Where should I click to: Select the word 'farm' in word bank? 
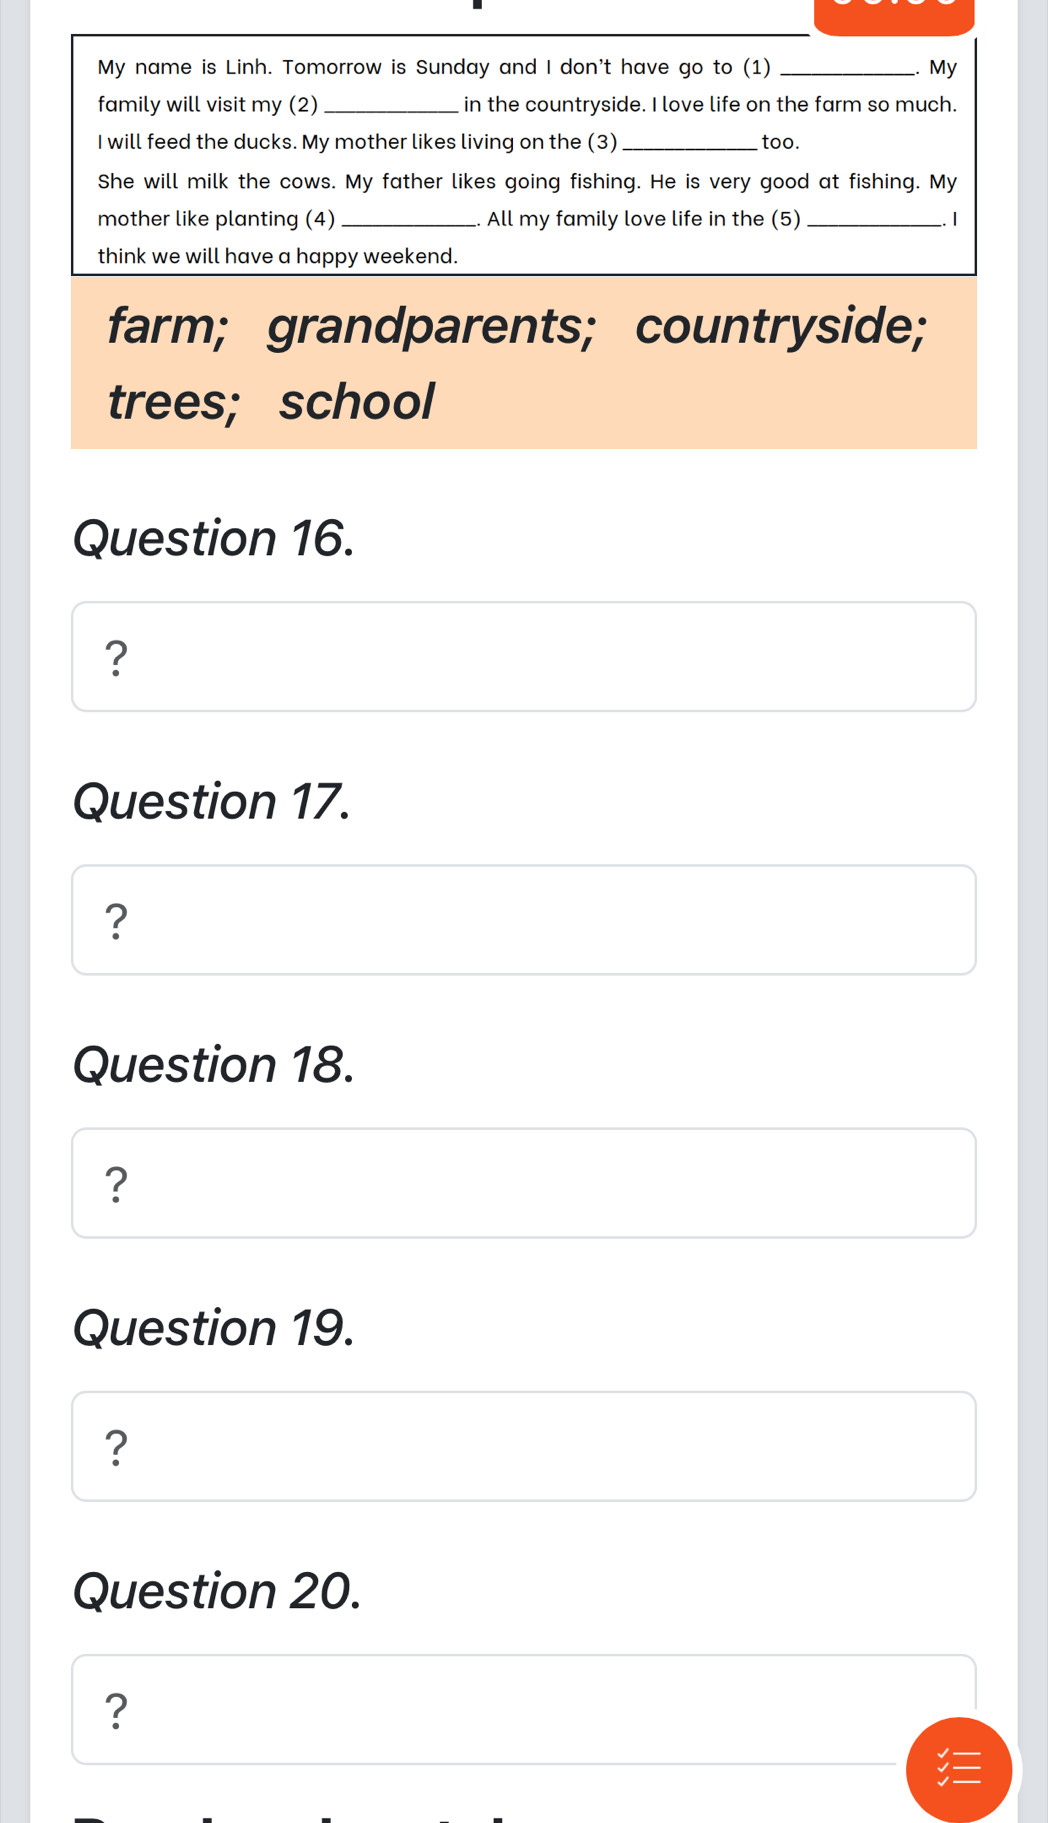[x=168, y=326]
